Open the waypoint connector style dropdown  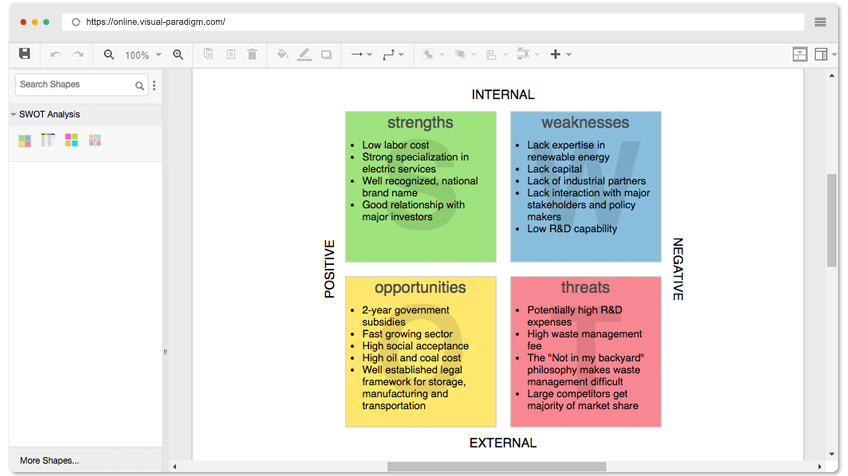393,55
